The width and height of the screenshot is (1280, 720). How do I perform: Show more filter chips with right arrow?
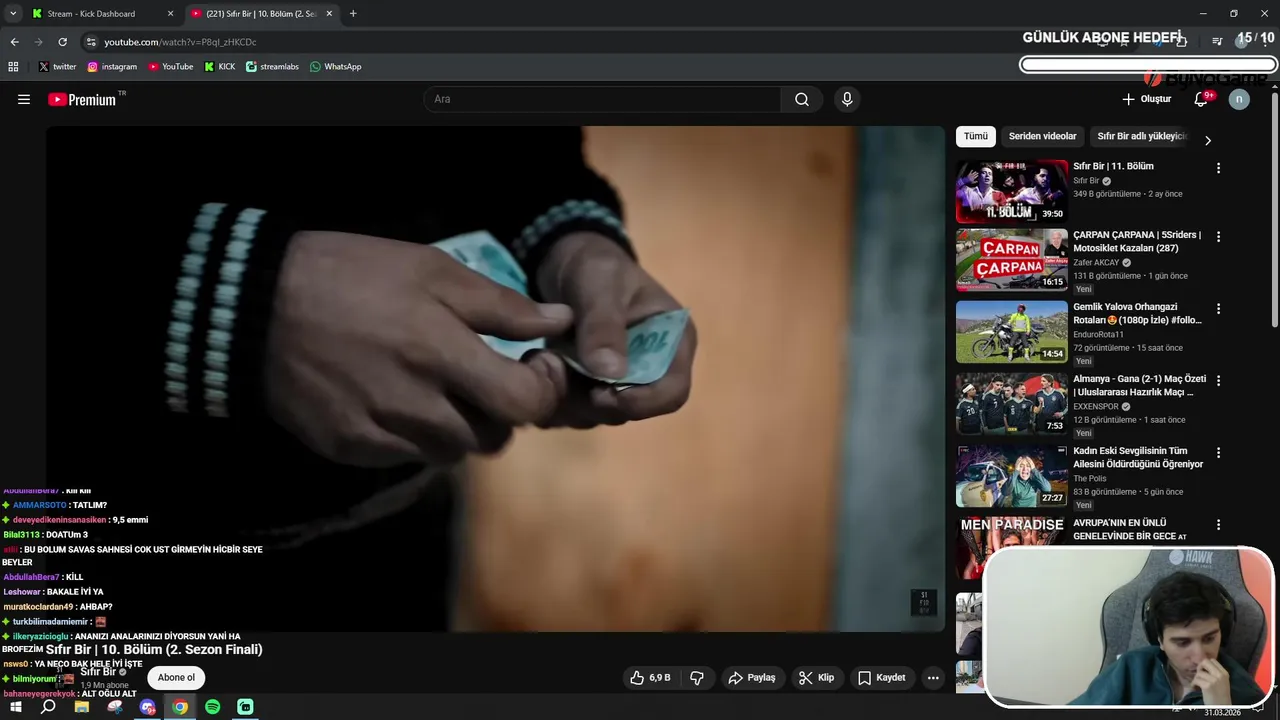1207,140
